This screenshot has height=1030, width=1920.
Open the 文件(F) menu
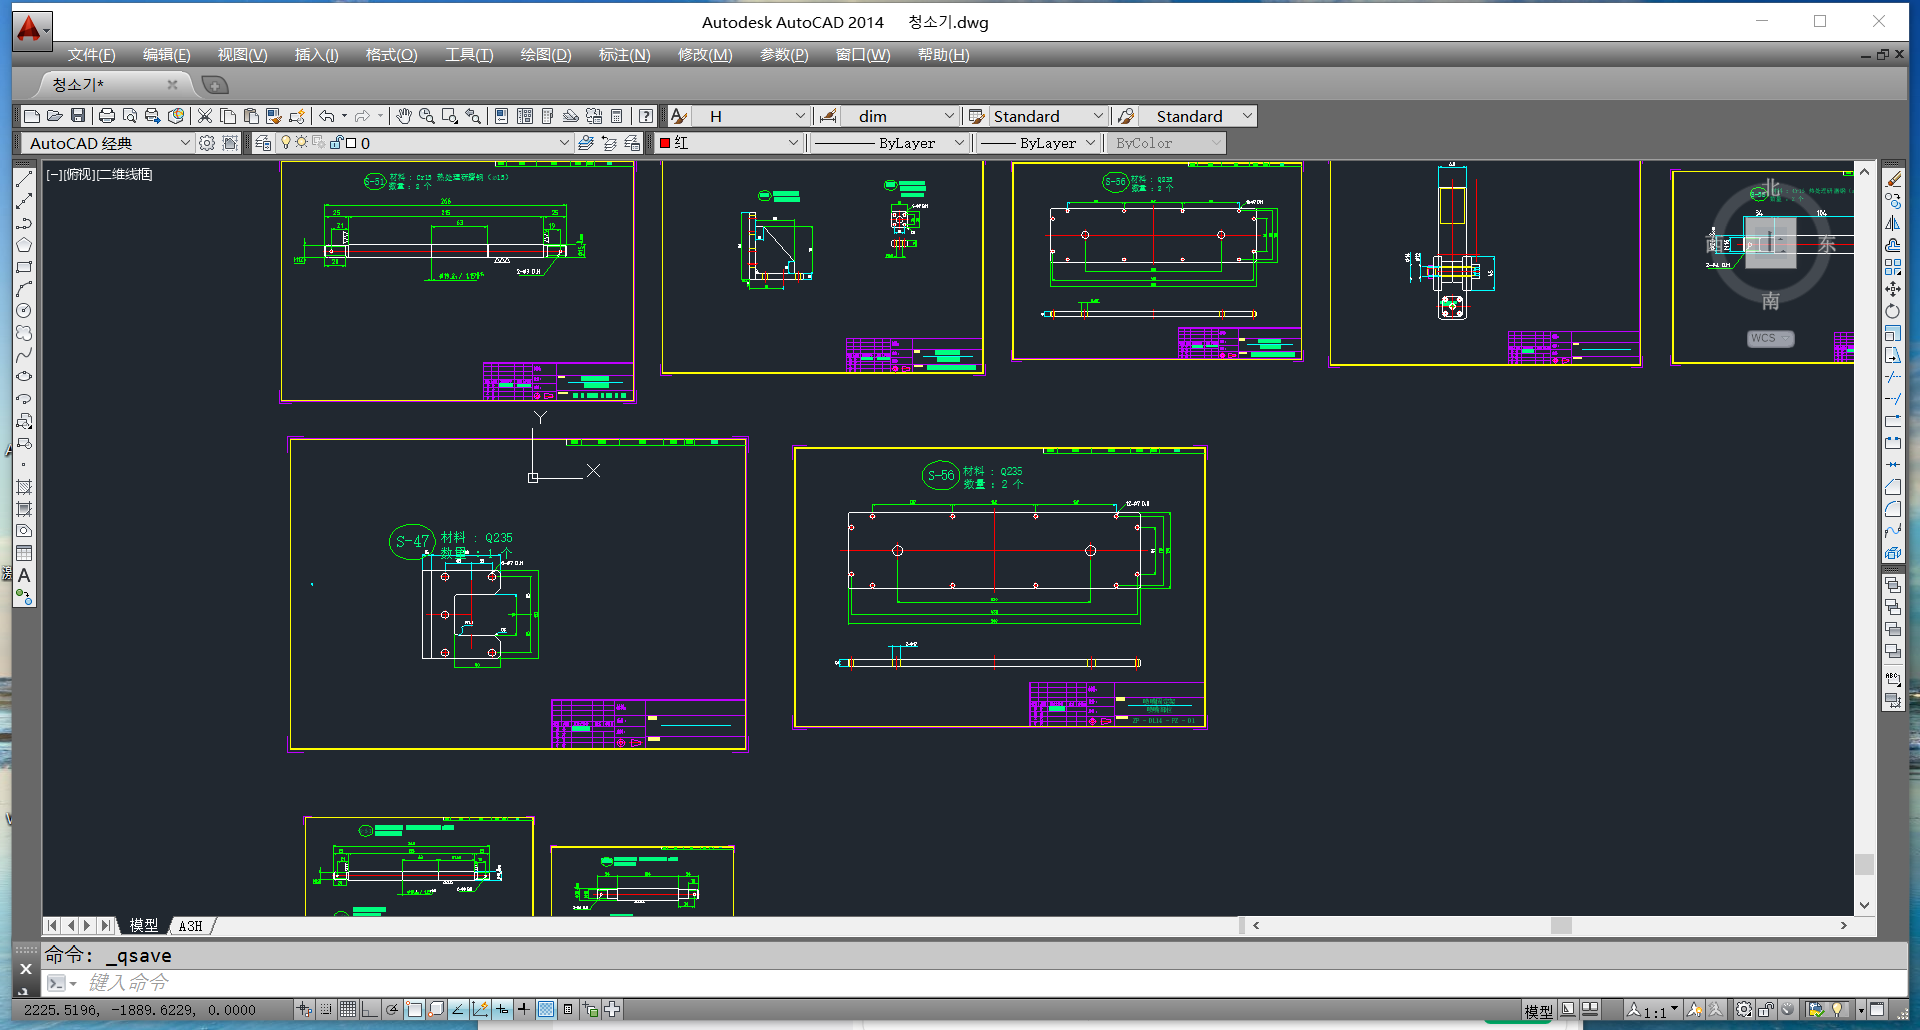[x=91, y=55]
